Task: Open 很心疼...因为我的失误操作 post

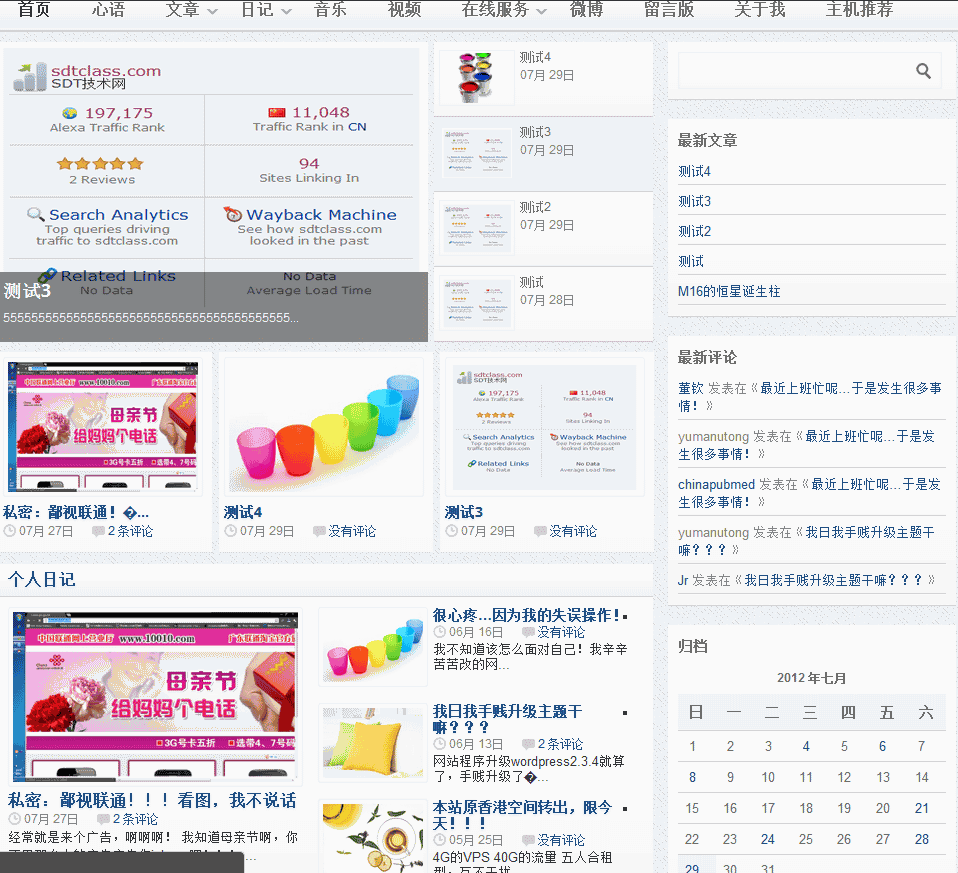Action: point(527,615)
